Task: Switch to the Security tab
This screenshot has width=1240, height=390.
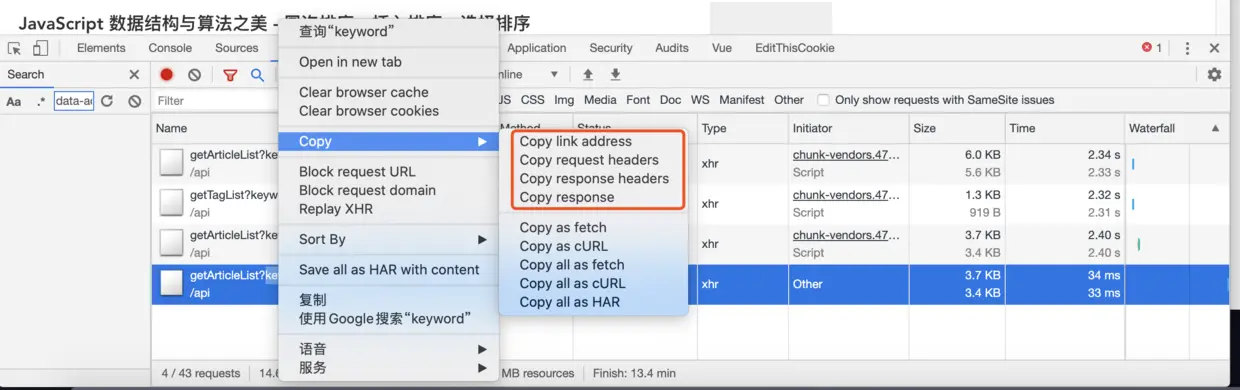Action: pos(611,48)
